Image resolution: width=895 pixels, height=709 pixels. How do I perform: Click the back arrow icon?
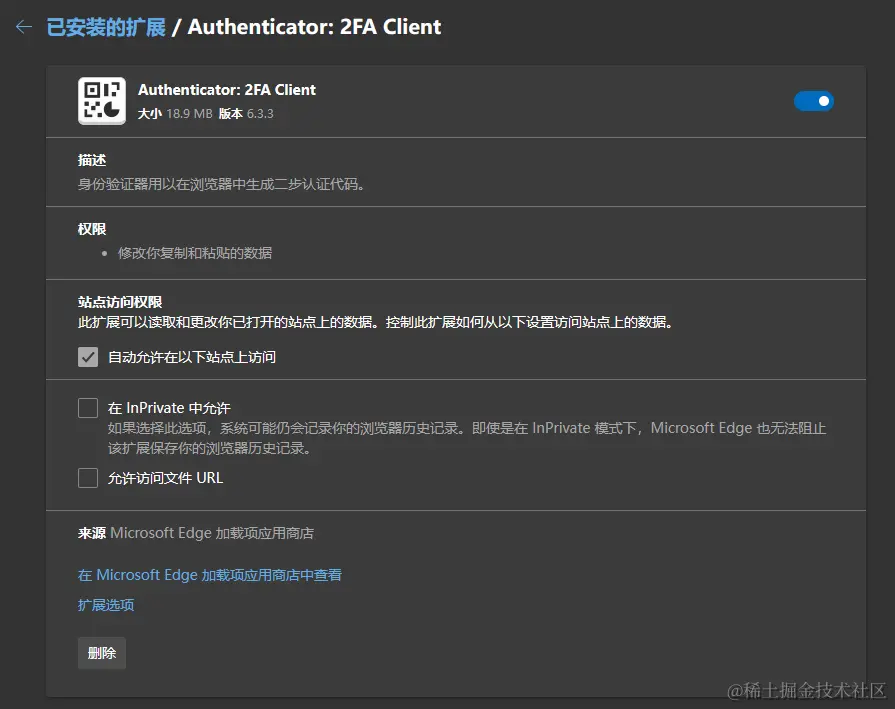point(24,27)
